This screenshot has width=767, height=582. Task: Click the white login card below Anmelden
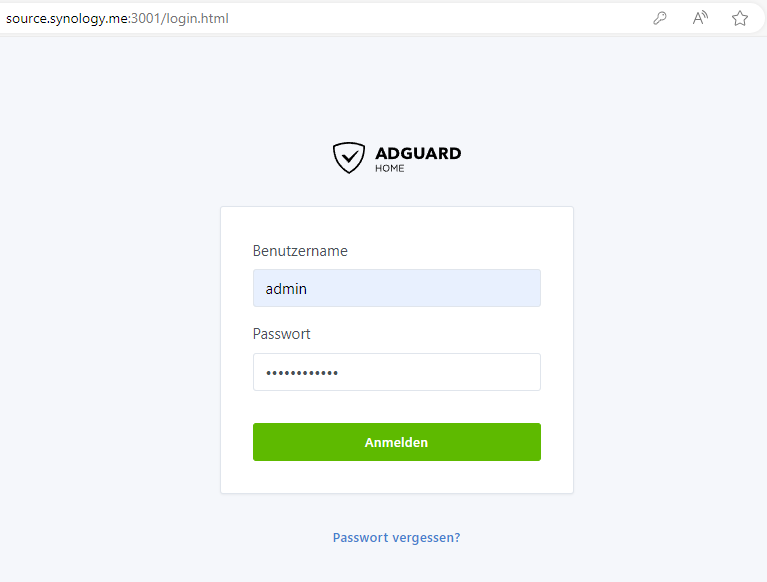pyautogui.click(x=396, y=476)
